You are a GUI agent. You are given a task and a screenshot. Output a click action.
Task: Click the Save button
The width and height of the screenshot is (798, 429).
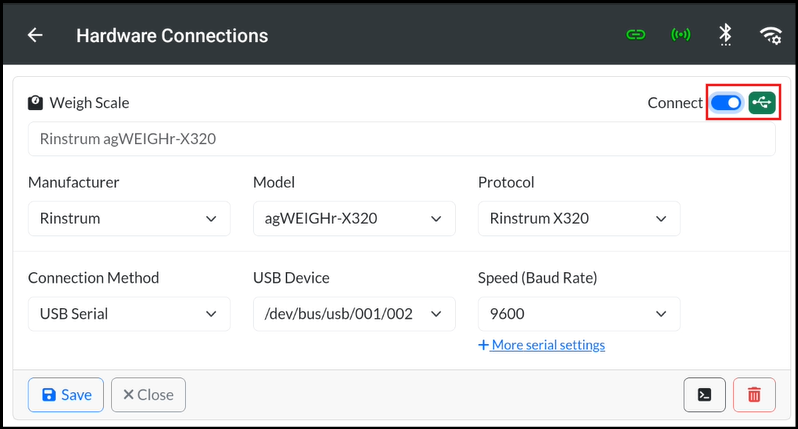coord(66,394)
